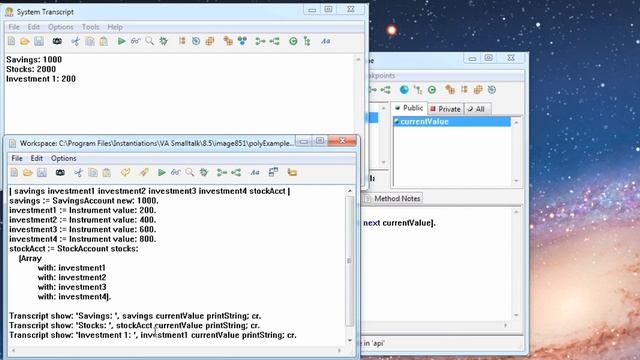640x360 pixels.
Task: Click the glasses Inspect icon in Workspace toolbar
Action: pos(176,173)
